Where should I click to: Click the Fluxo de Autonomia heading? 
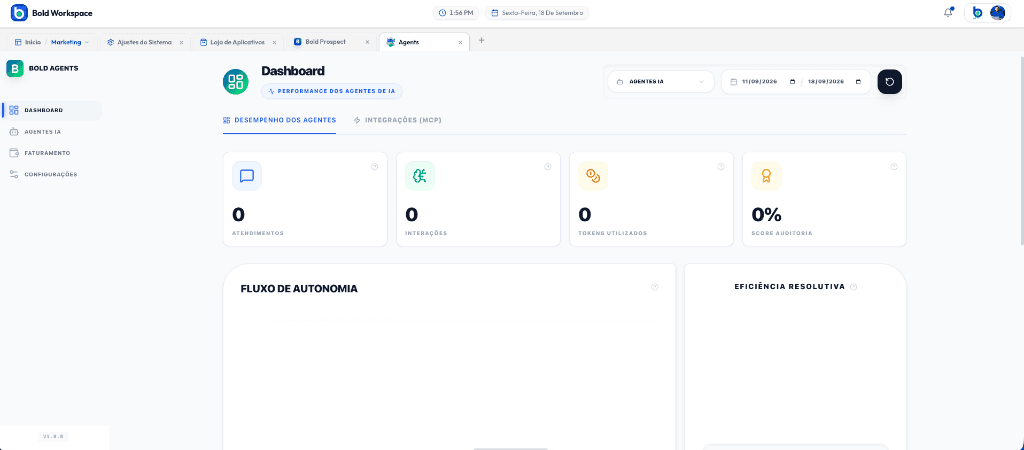[299, 289]
